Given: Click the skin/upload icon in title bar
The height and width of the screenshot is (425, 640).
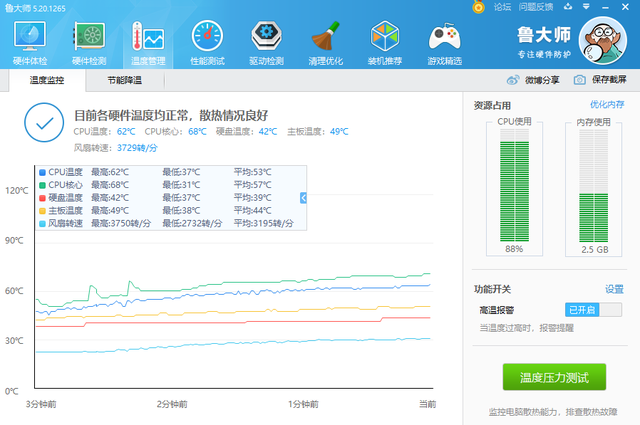Looking at the screenshot, I should [x=568, y=7].
